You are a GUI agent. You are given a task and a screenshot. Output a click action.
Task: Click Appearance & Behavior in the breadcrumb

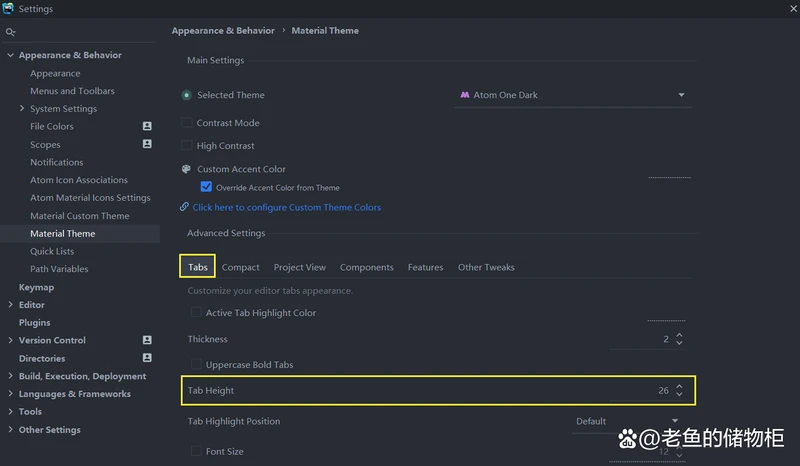coord(223,31)
